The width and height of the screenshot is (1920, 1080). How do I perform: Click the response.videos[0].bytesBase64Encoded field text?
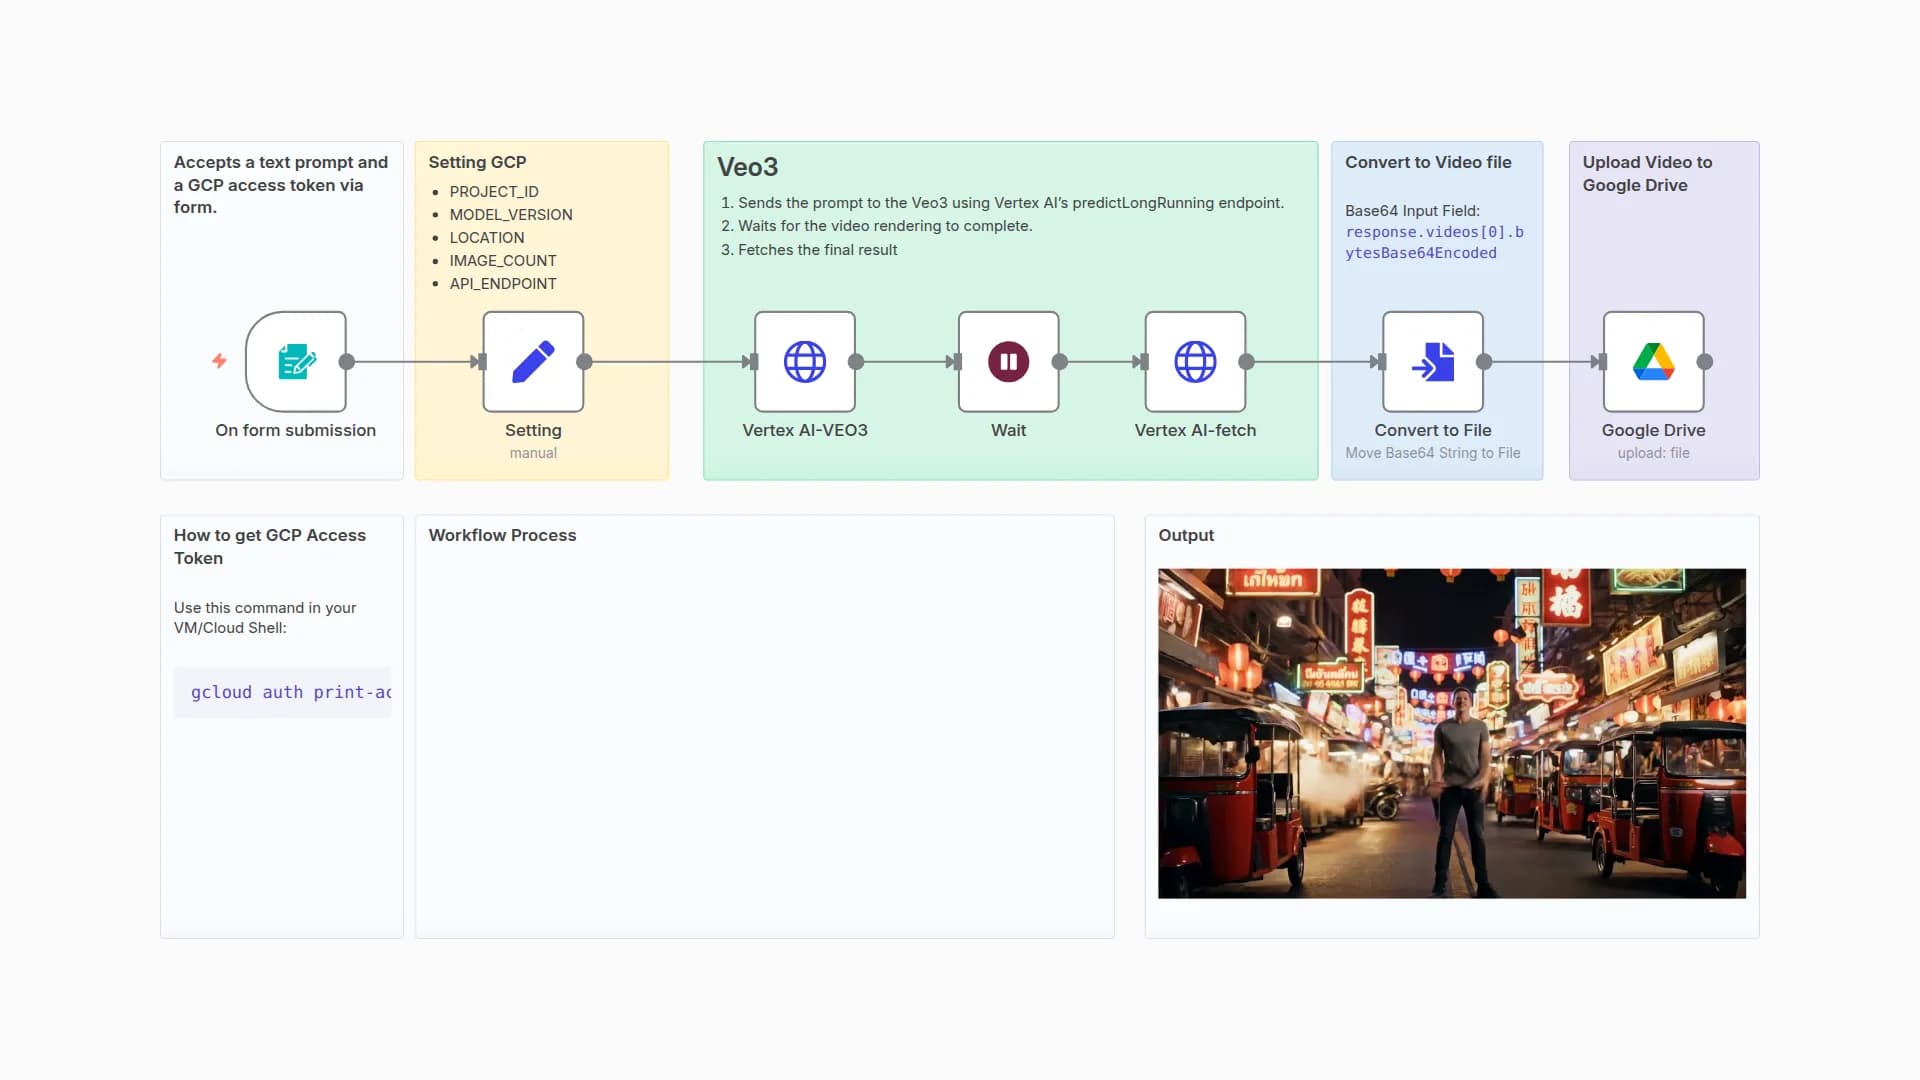point(1434,242)
